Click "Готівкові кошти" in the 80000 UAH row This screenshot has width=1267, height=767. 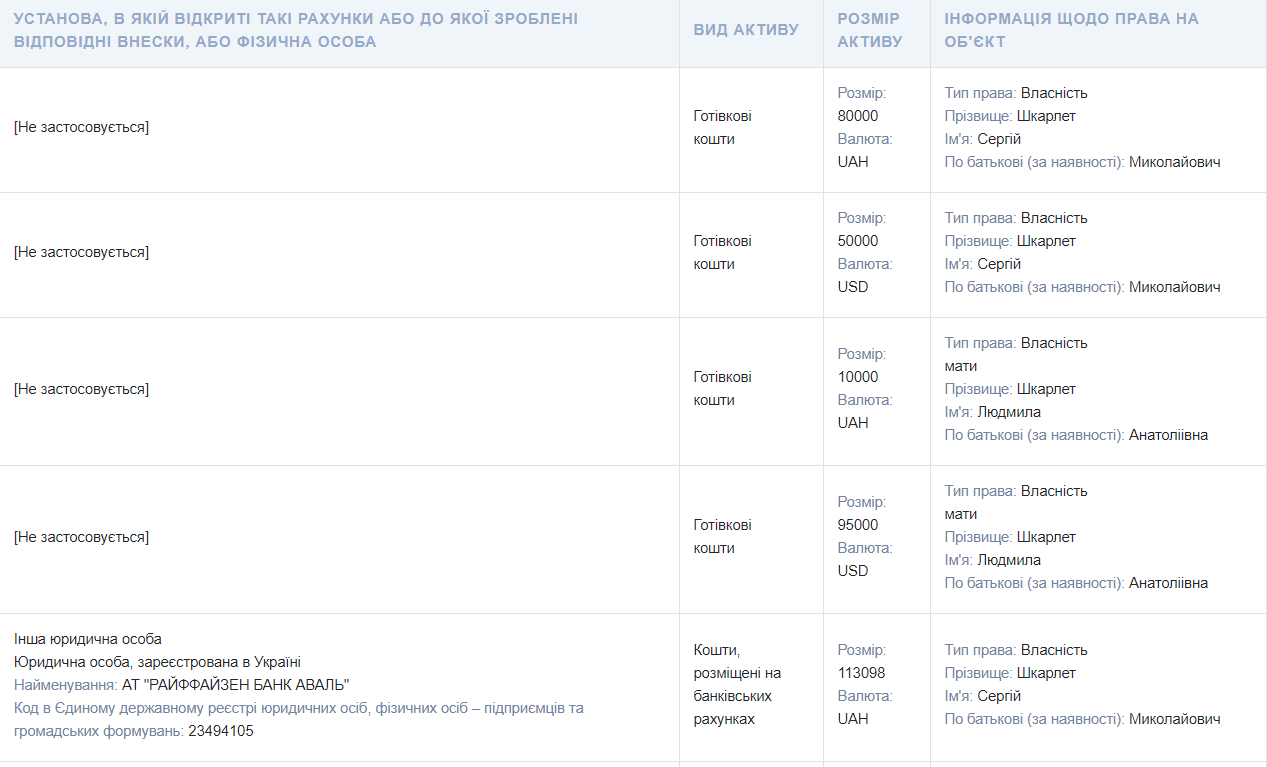(x=722, y=127)
